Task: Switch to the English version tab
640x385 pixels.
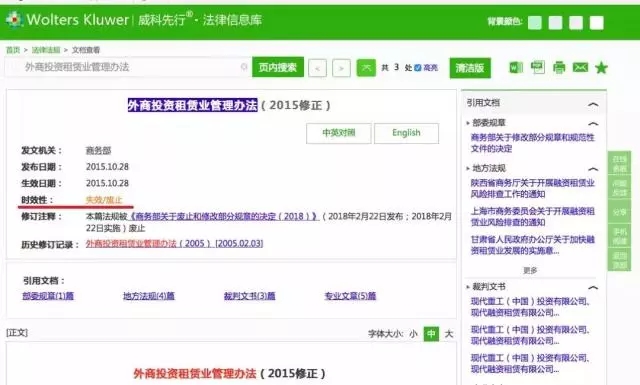Action: click(x=406, y=133)
